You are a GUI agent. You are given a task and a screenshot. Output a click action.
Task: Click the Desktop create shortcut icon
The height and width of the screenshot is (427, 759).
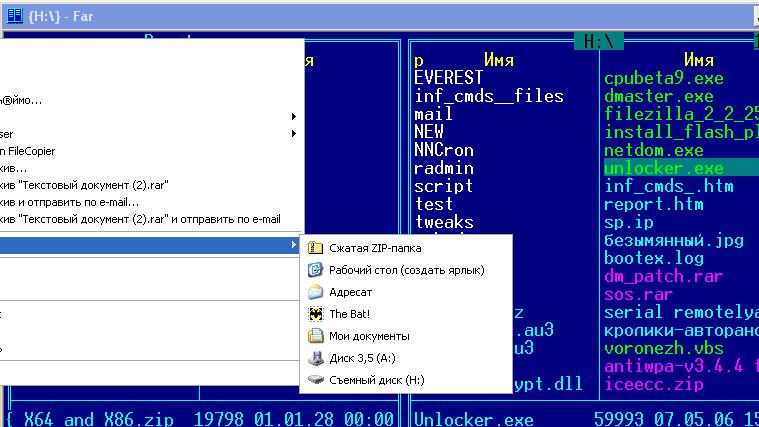[x=315, y=270]
